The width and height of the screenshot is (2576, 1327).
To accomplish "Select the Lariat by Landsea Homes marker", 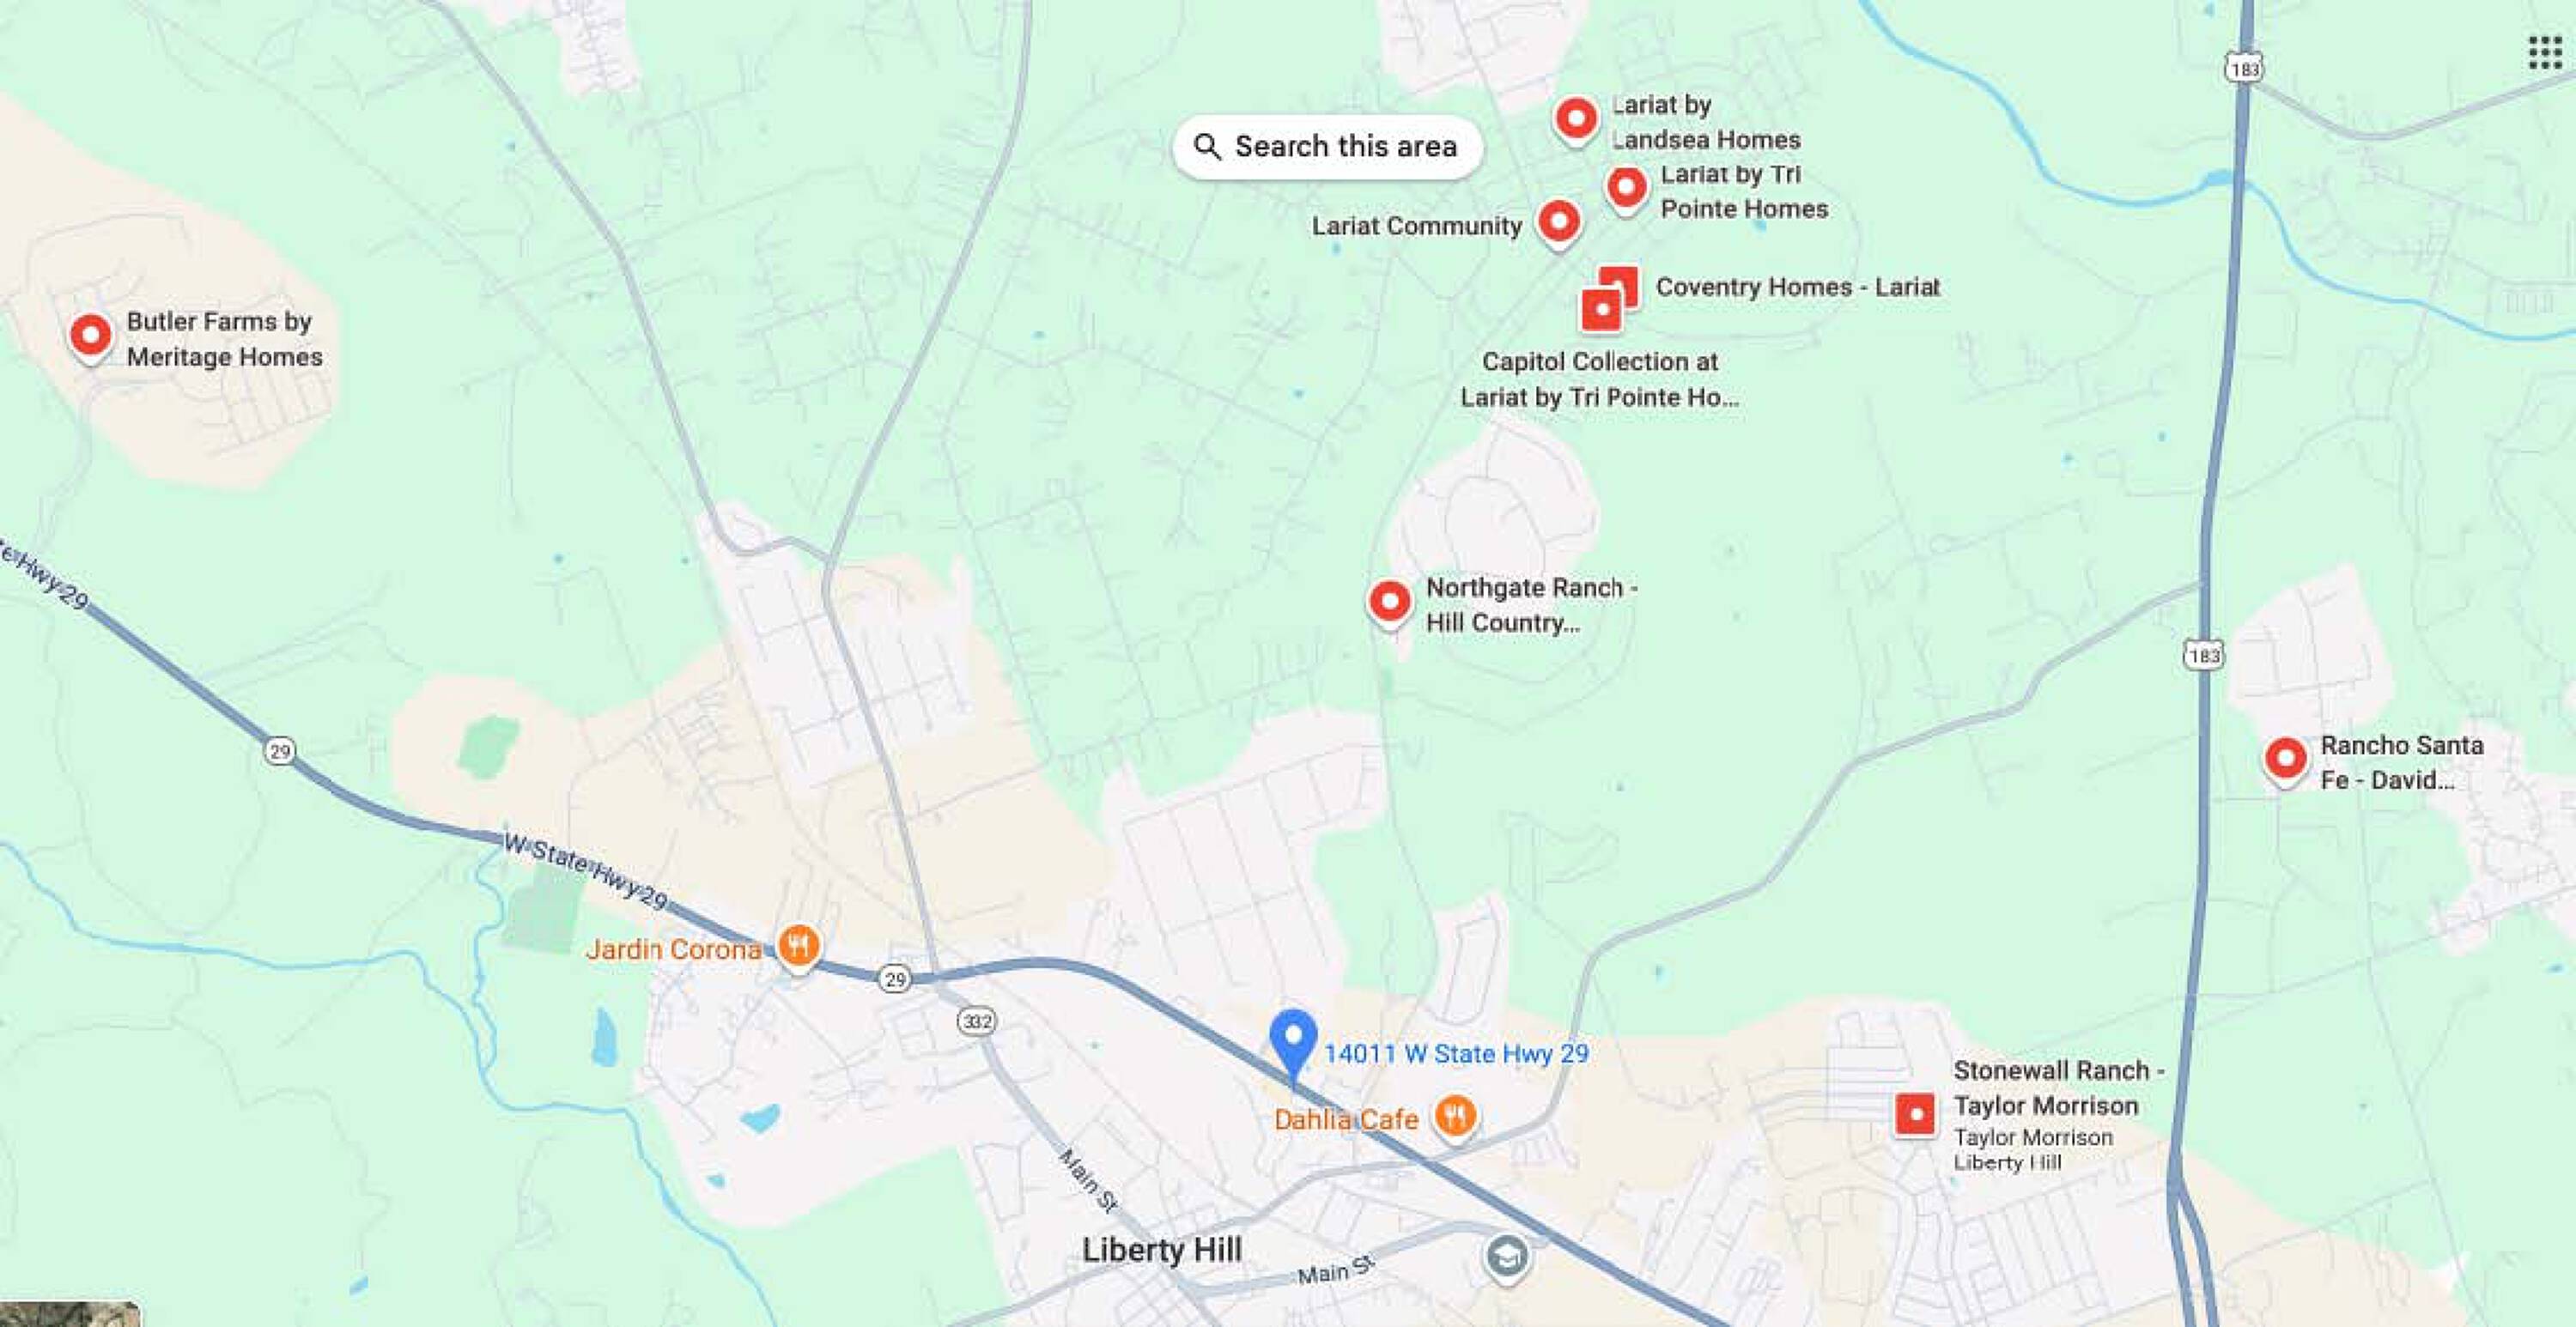I will click(x=1576, y=121).
